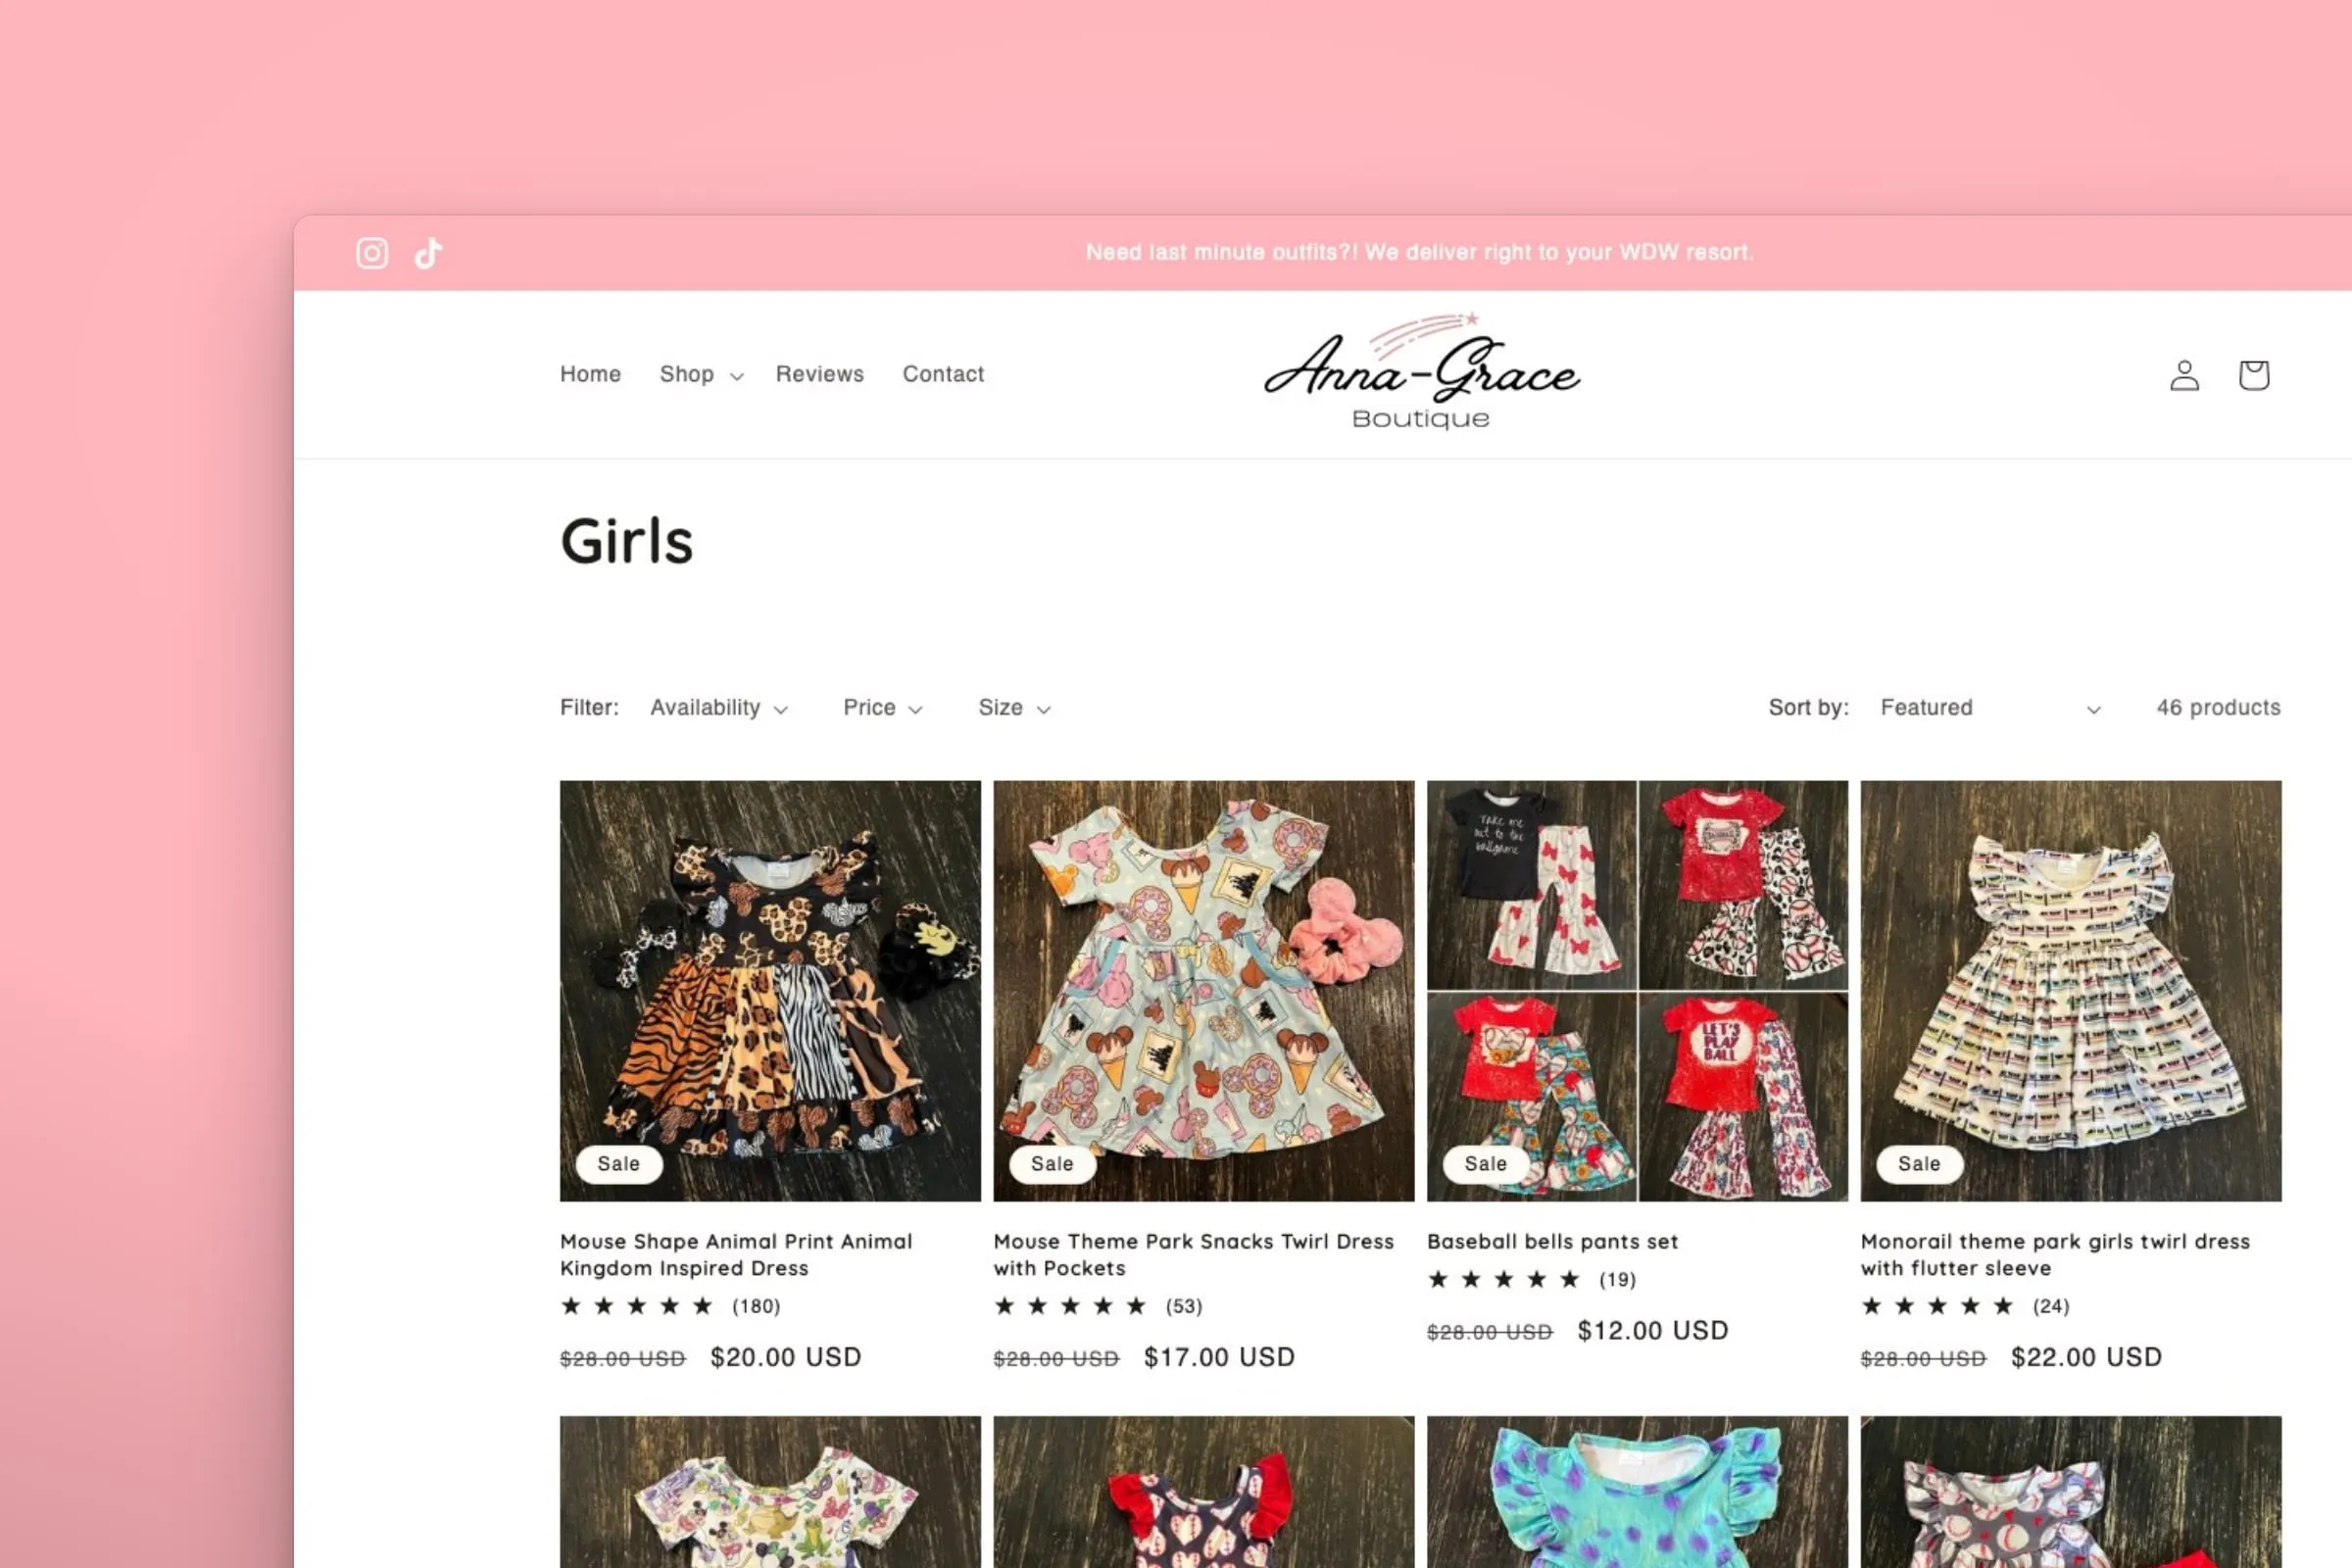Screen dimensions: 2352x1568
Task: Click Monorail theme park dress title
Action: (2055, 1254)
